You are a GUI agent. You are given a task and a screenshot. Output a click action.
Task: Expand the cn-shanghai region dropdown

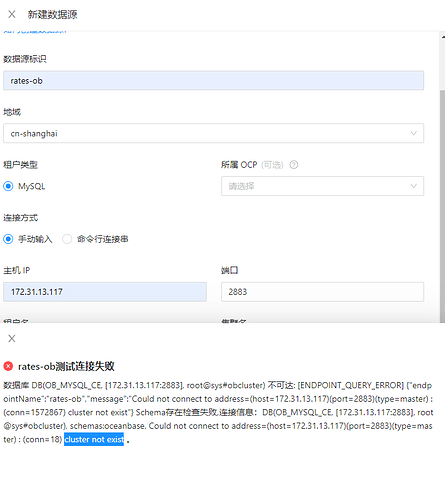(214, 133)
